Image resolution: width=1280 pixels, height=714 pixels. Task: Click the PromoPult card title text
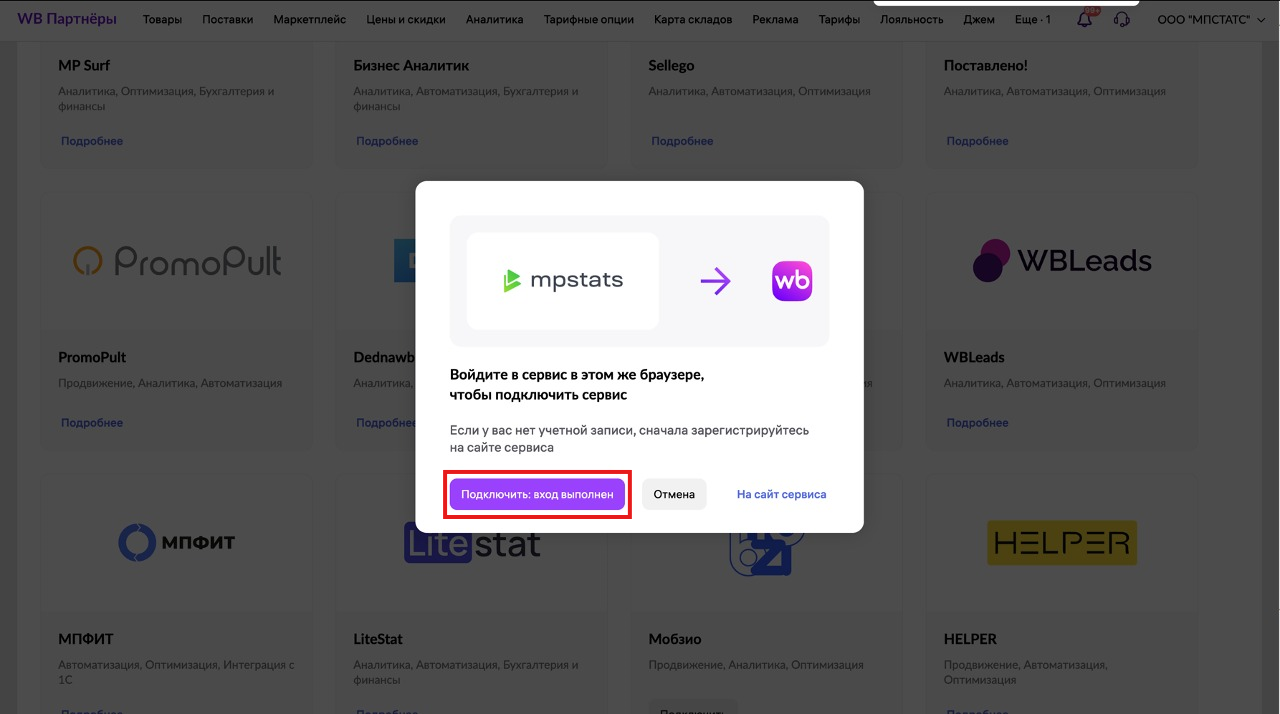(92, 357)
